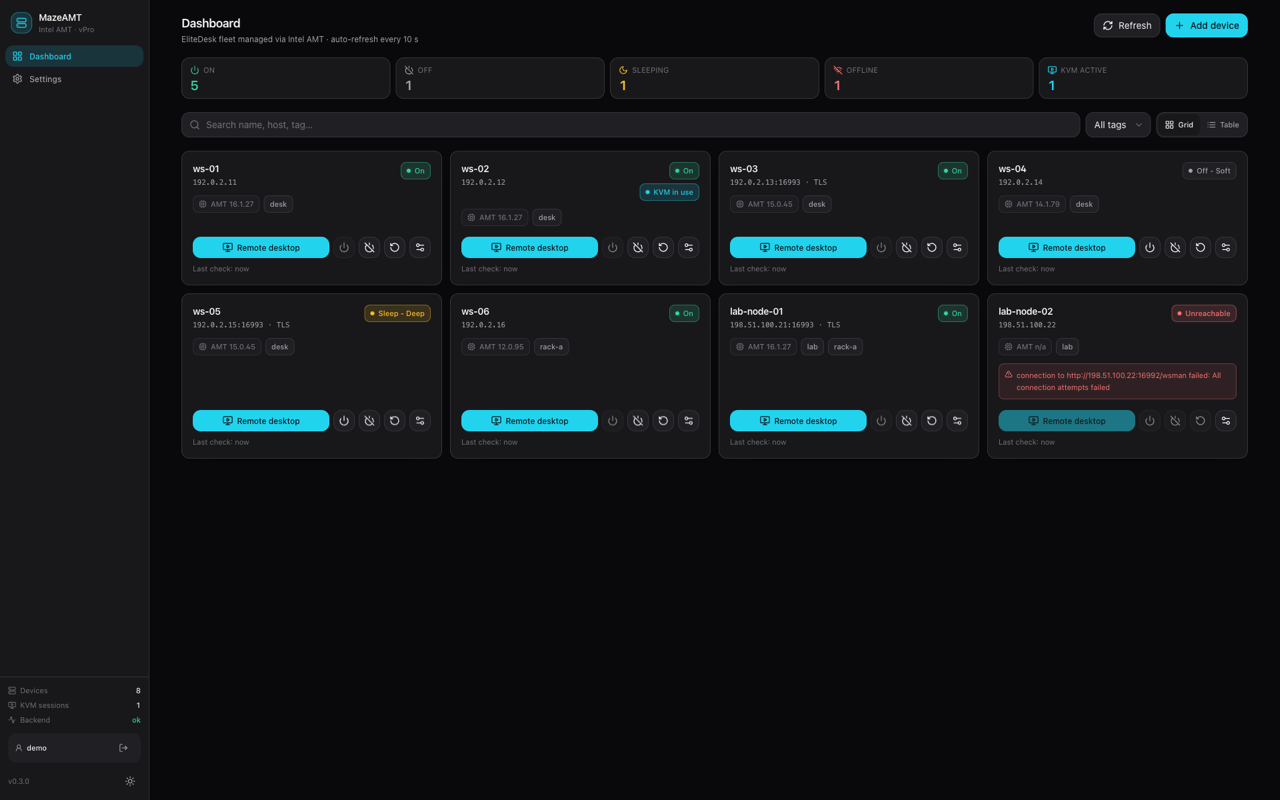Click the Refresh button

tap(1127, 25)
